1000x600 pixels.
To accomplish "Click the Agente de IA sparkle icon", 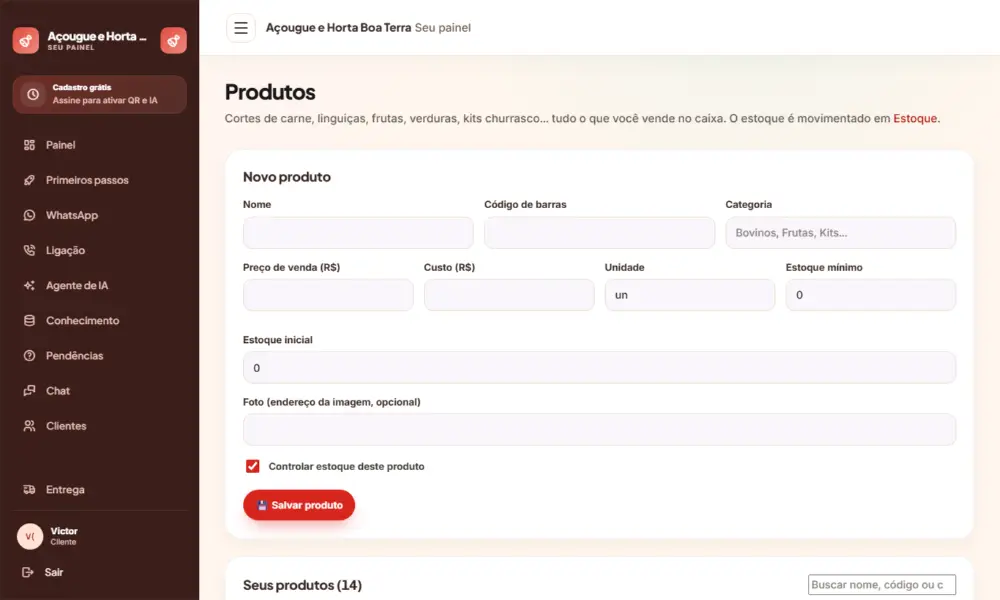I will tap(29, 286).
